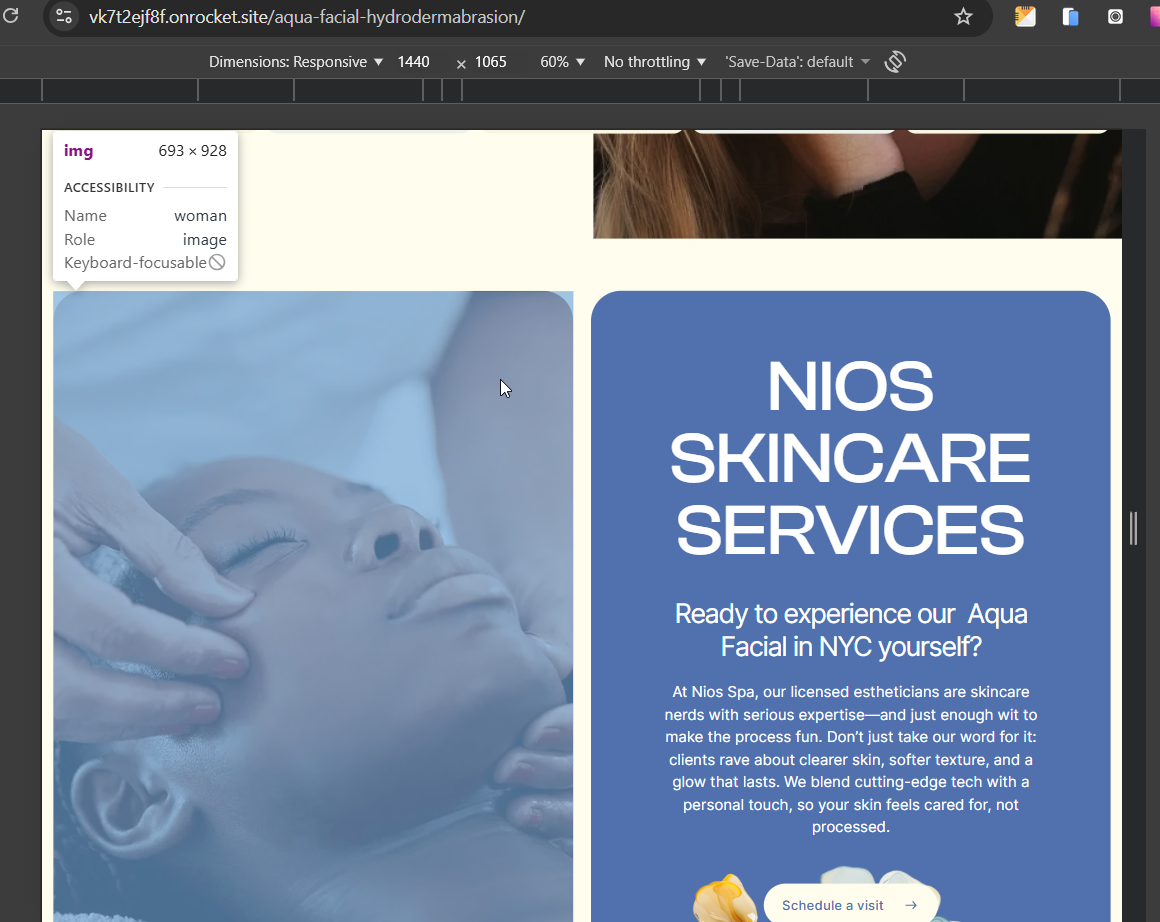
Task: Click the 'Ready to experience our Aqua Facial' subheading
Action: pos(851,630)
